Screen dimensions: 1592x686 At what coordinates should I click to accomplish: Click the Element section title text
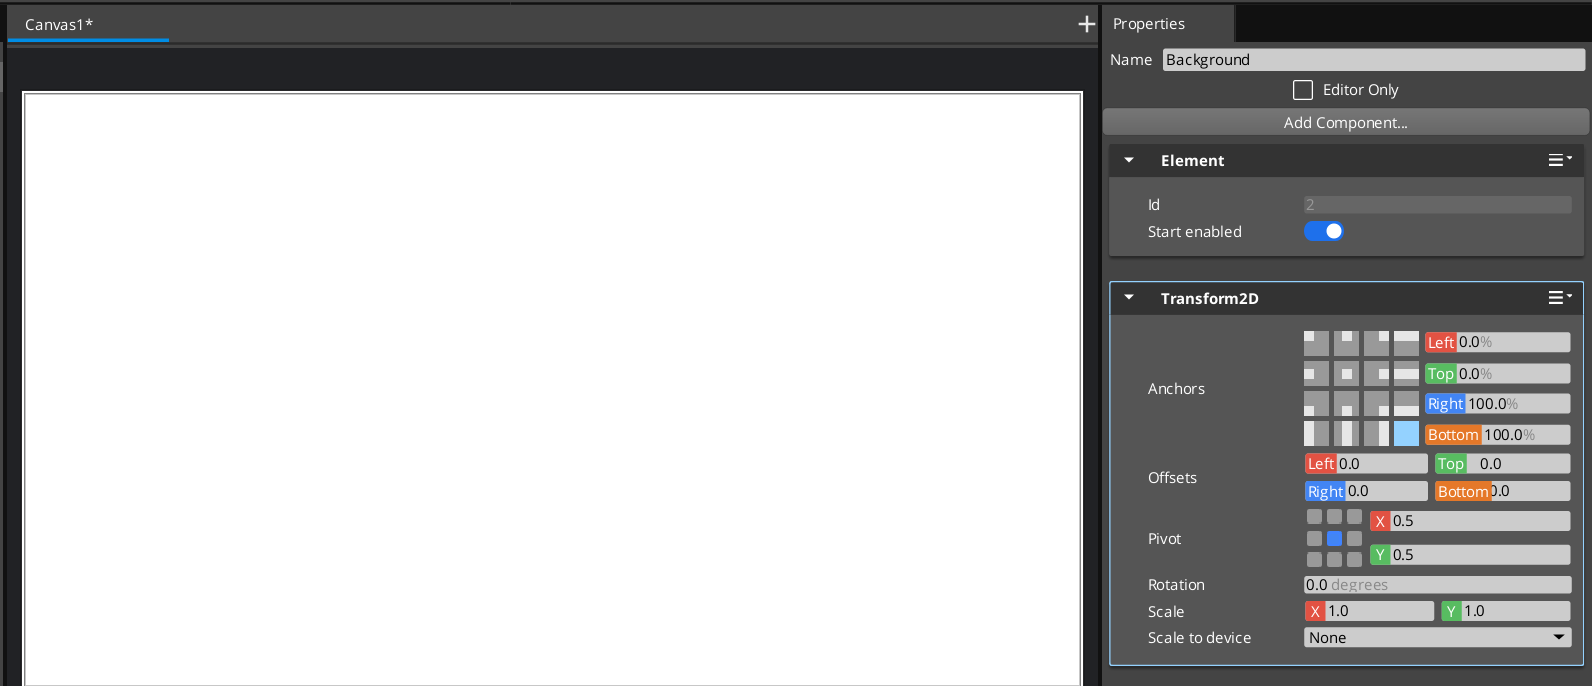pos(1192,160)
